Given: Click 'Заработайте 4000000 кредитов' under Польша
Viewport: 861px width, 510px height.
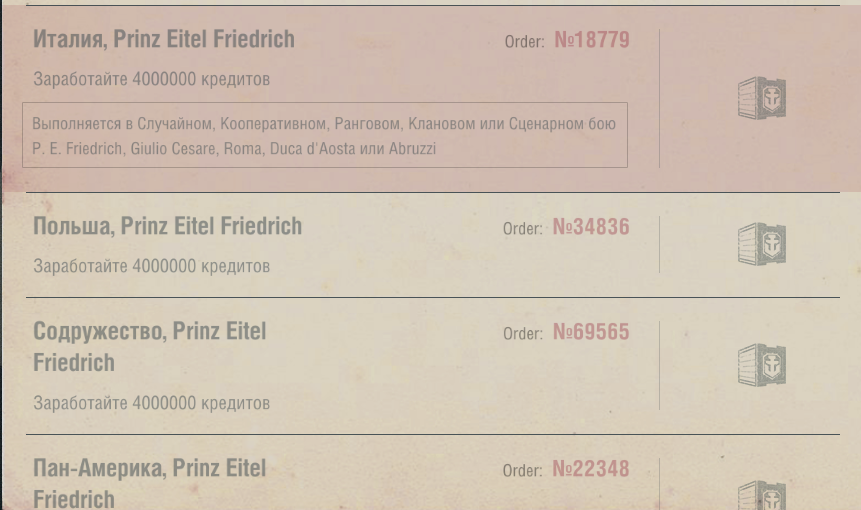Looking at the screenshot, I should [x=152, y=266].
